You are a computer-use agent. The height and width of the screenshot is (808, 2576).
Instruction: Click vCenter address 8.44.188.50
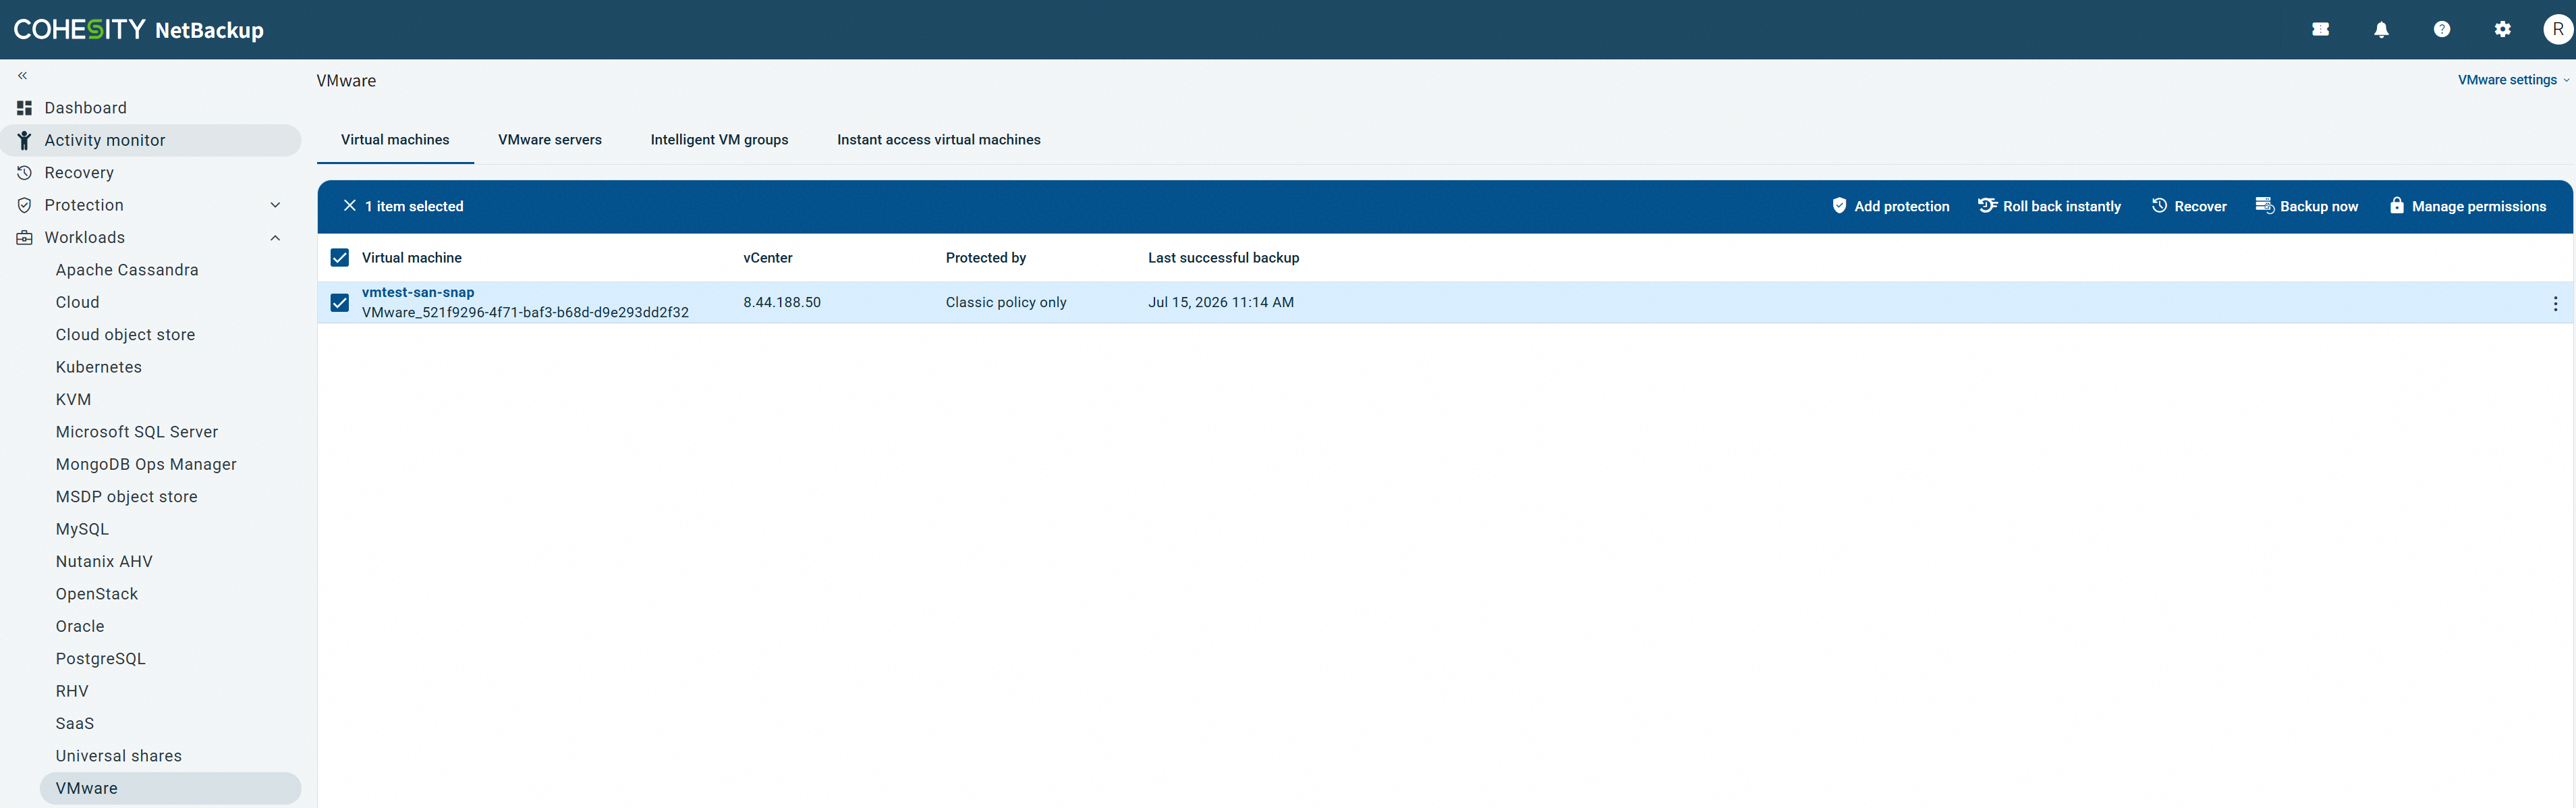782,302
